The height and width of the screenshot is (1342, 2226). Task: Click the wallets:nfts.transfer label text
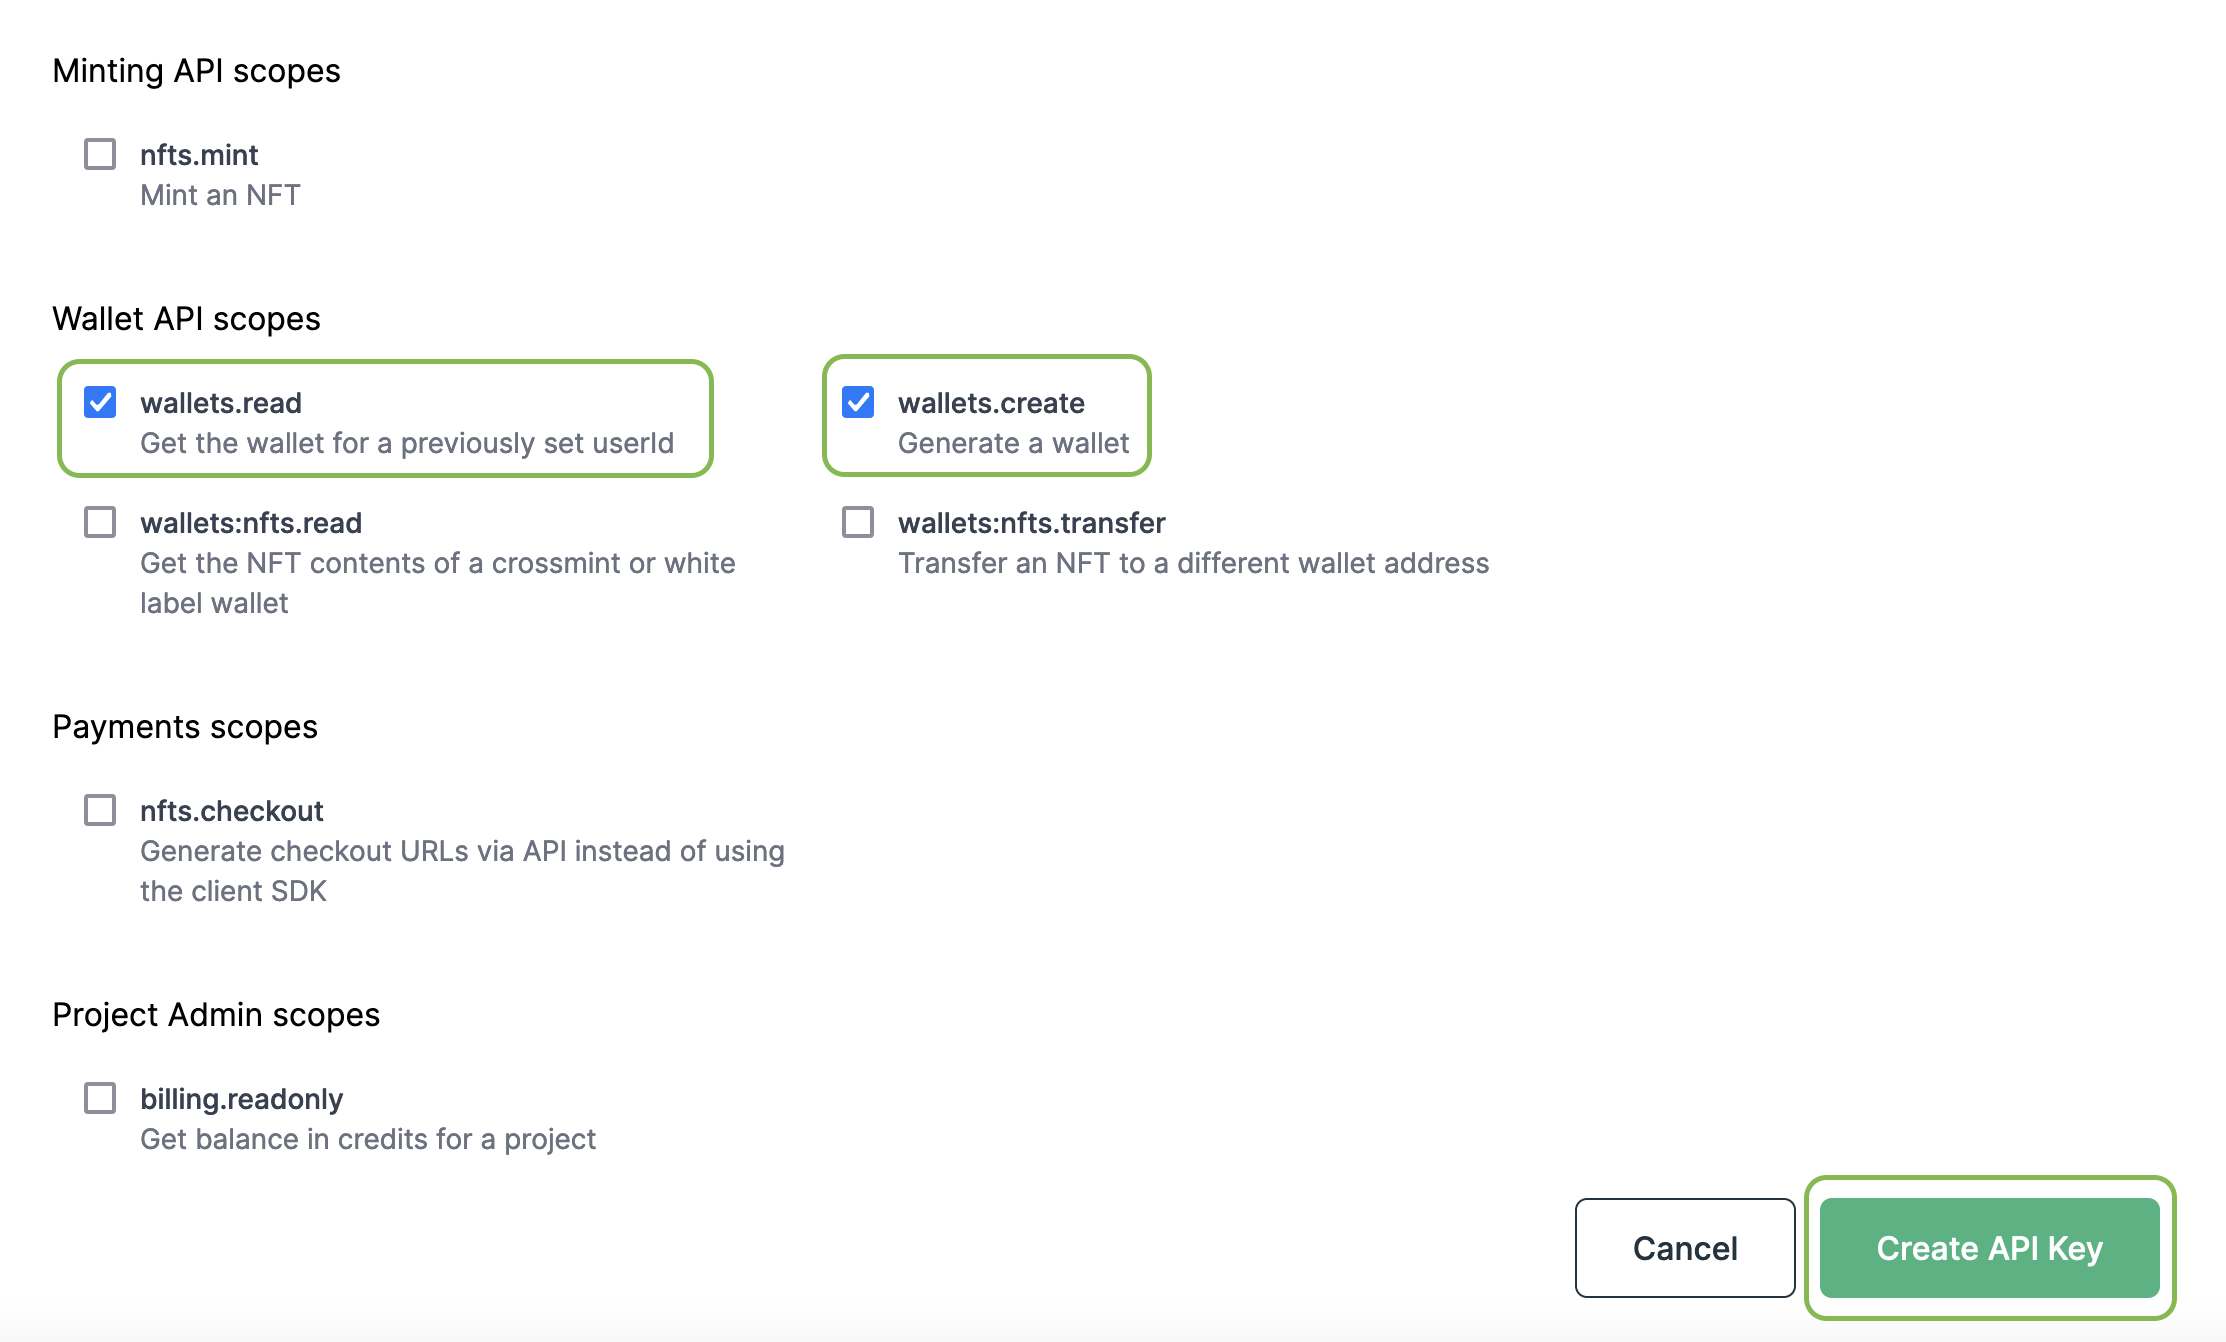(1031, 523)
